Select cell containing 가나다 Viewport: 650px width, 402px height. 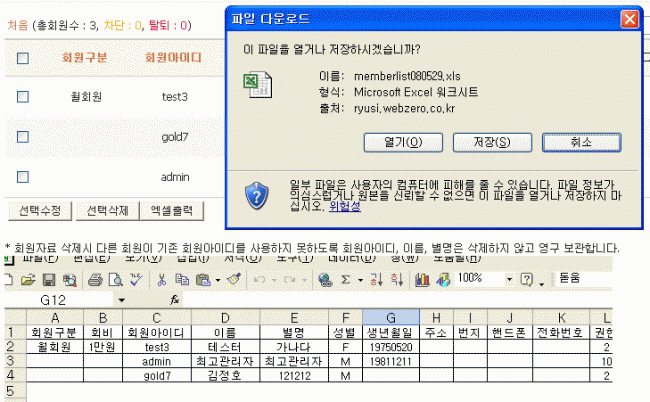click(294, 347)
